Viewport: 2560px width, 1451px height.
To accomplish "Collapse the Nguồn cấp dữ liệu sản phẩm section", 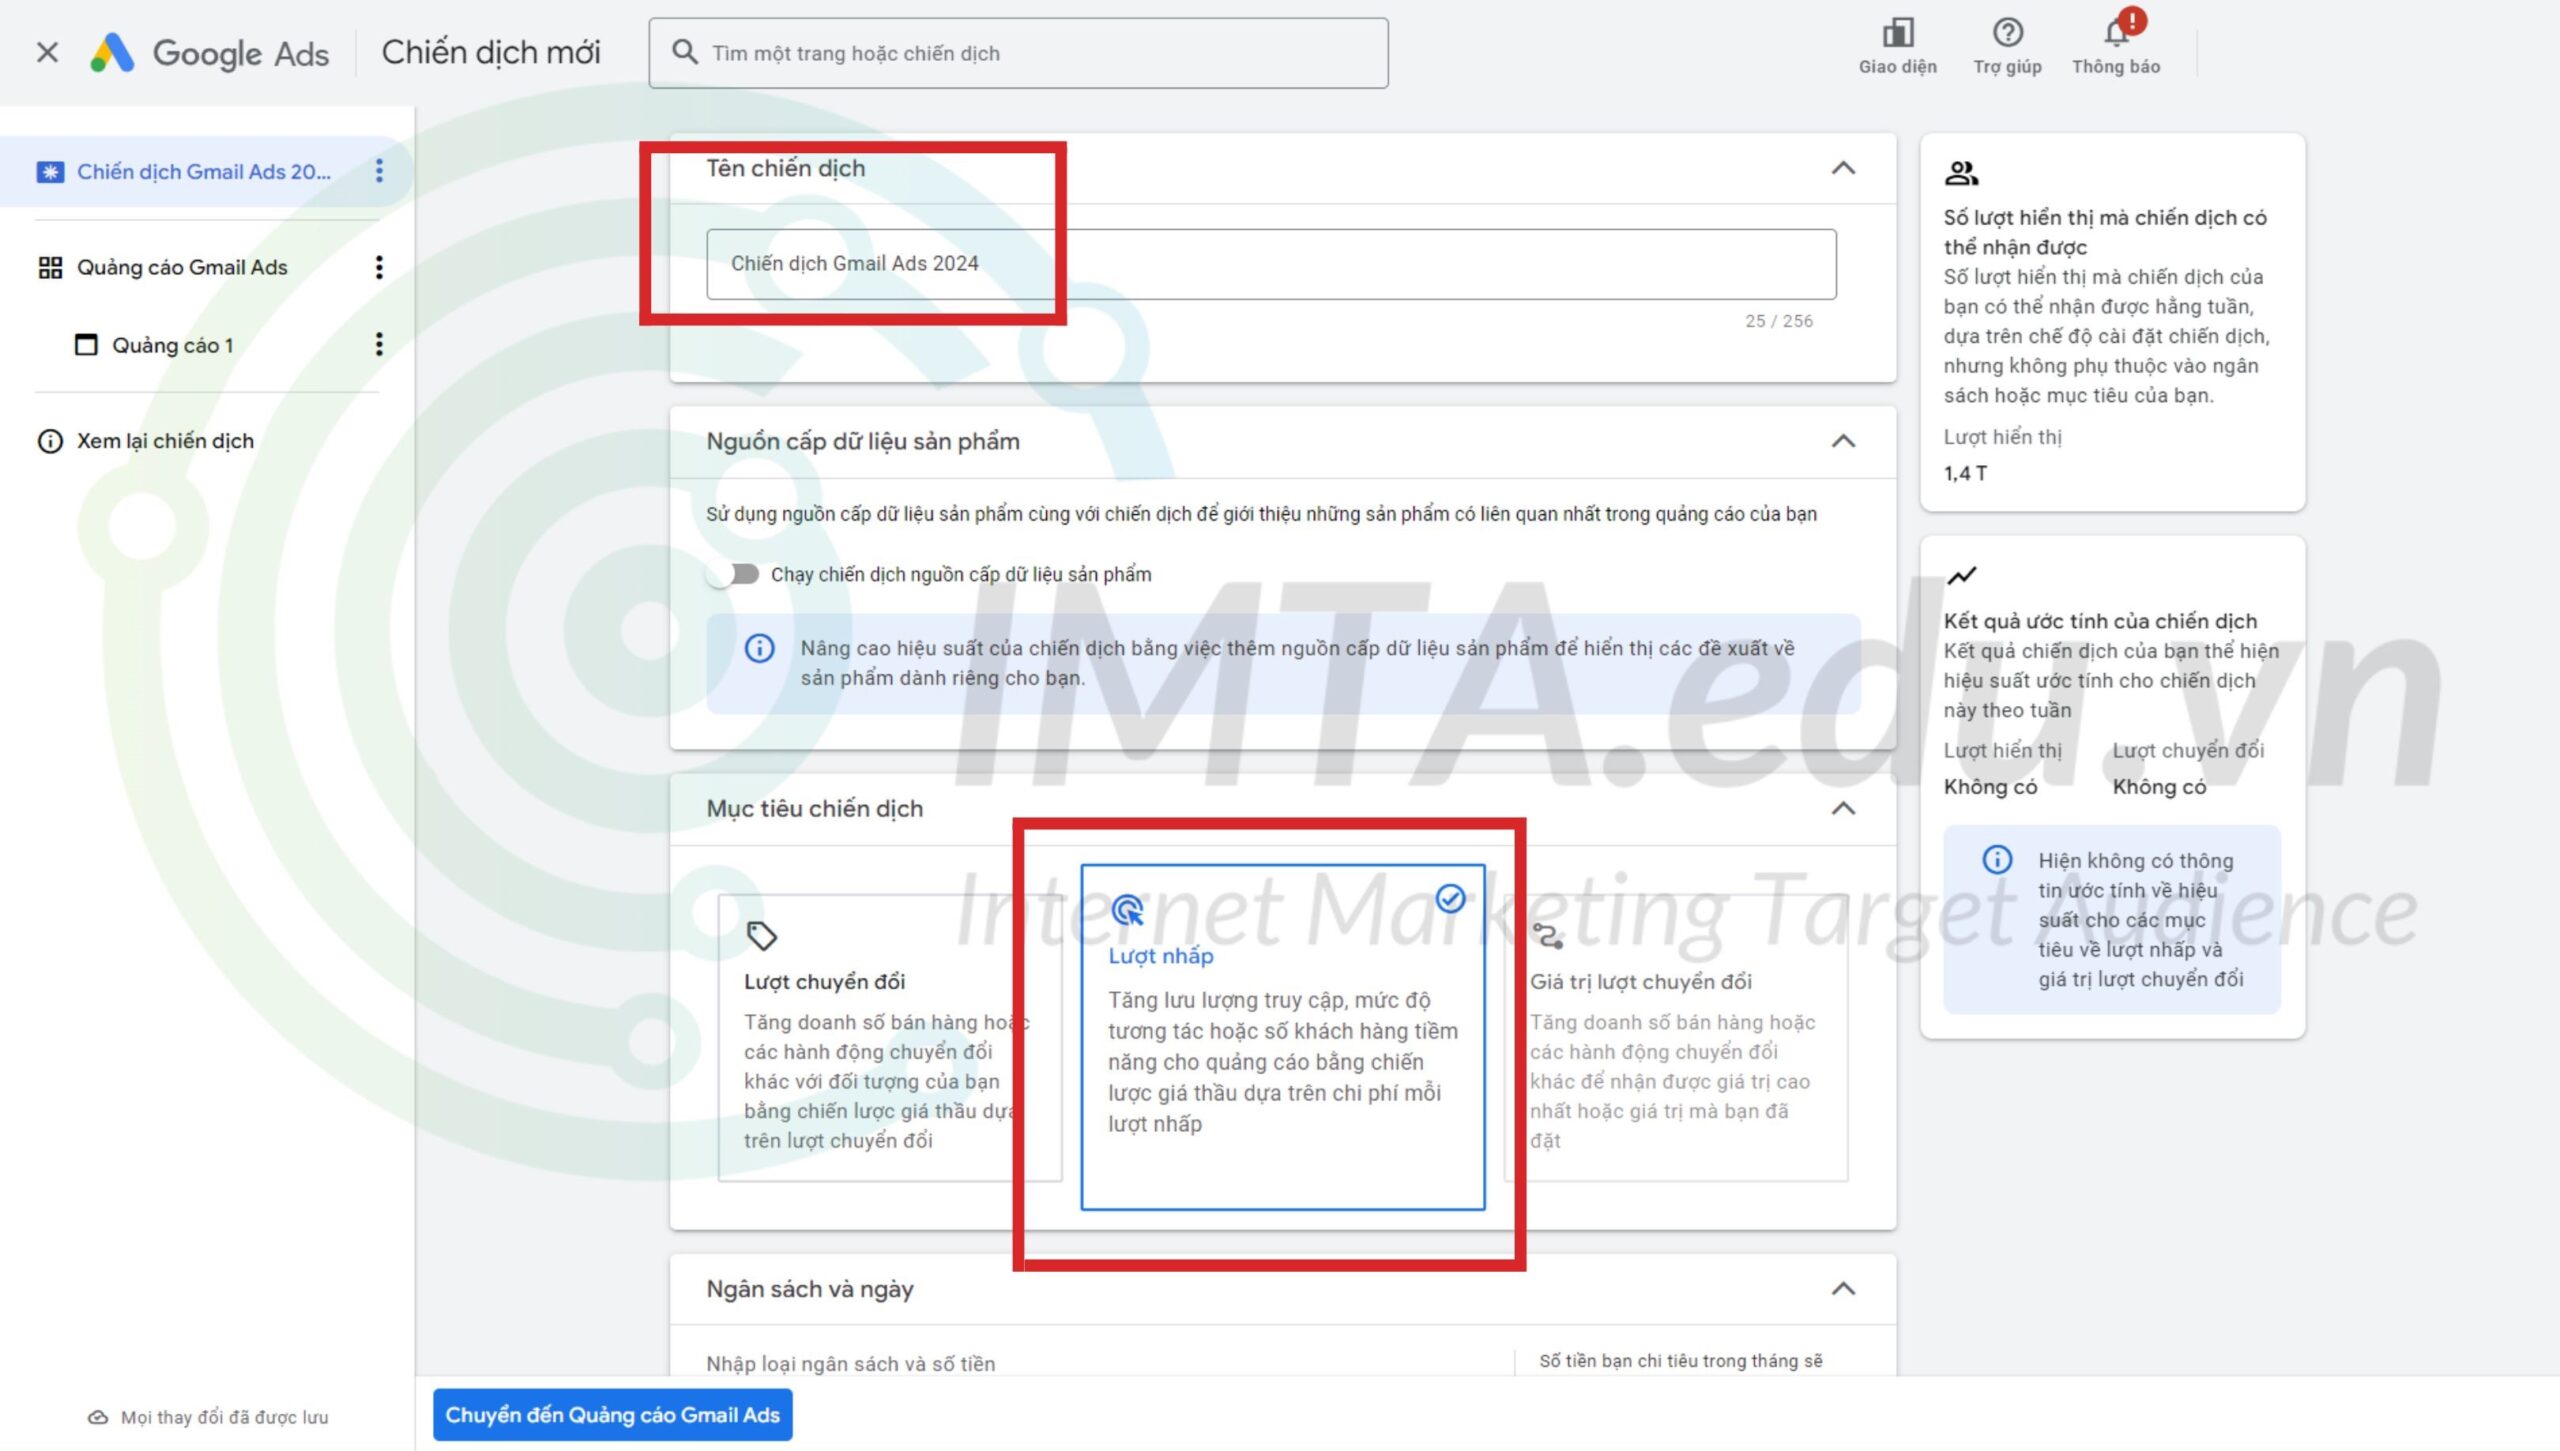I will (1843, 441).
